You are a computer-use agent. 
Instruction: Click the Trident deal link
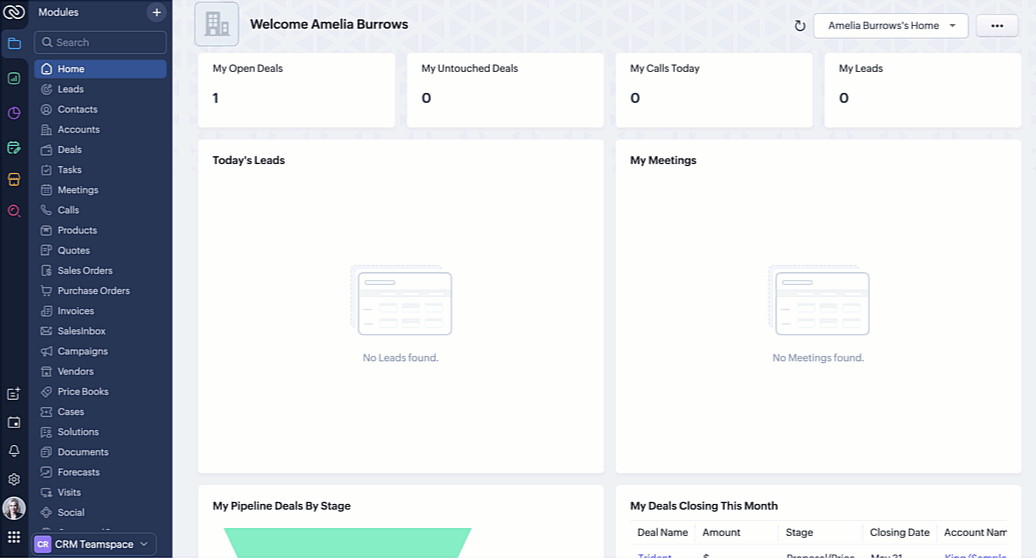(654, 555)
